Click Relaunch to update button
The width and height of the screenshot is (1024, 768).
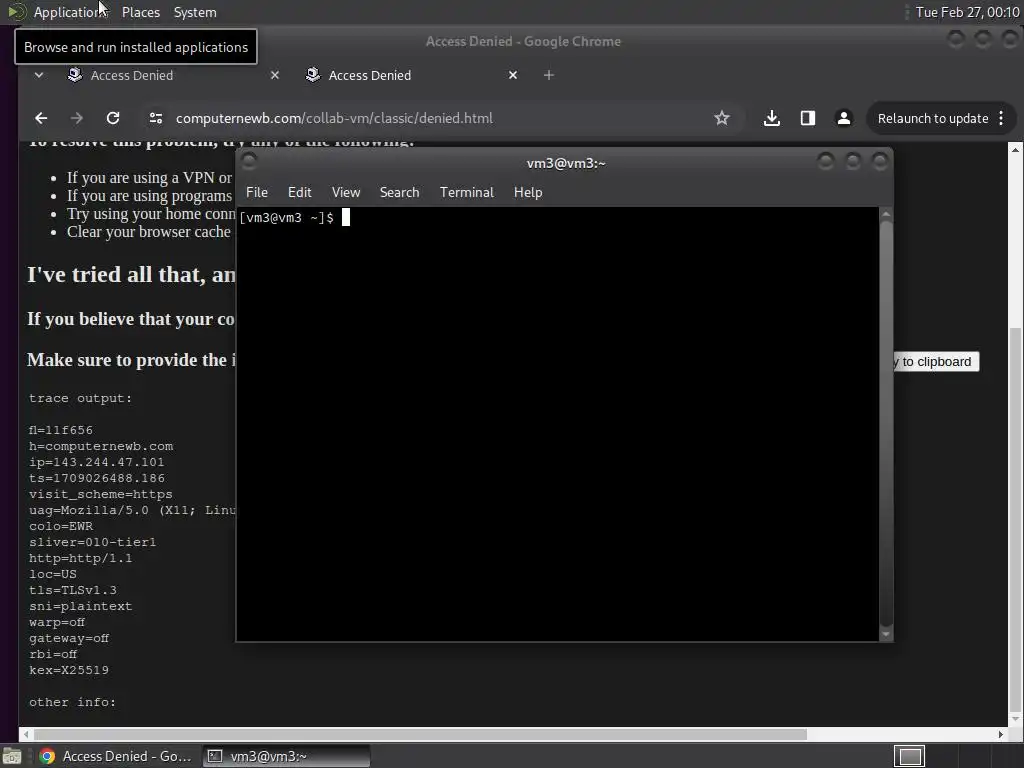click(933, 118)
